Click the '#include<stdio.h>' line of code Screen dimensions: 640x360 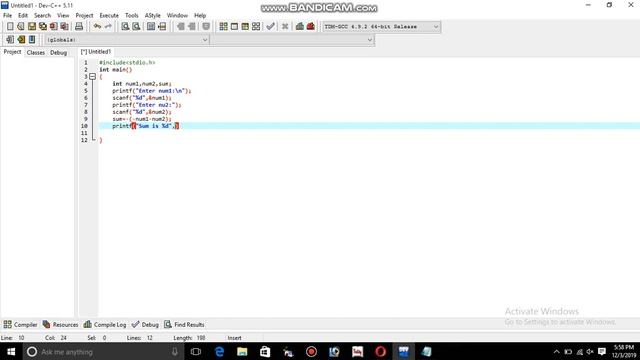click(x=127, y=62)
